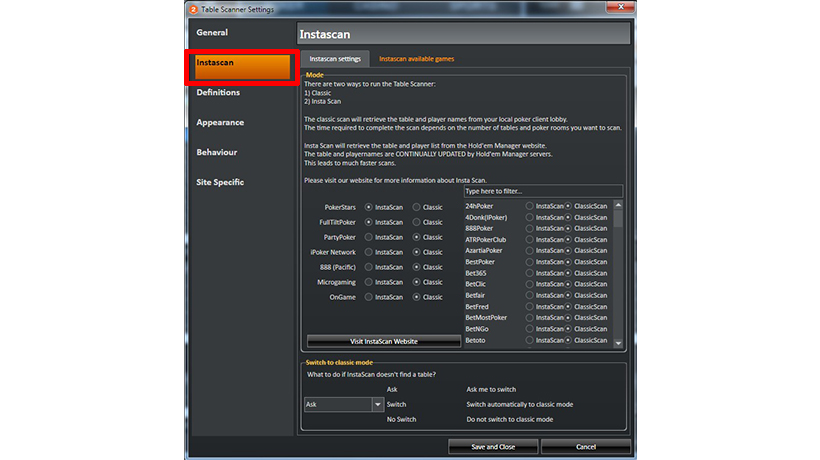This screenshot has height=460, width=820.
Task: Set PartyPoker to InstaScan
Action: pos(369,237)
